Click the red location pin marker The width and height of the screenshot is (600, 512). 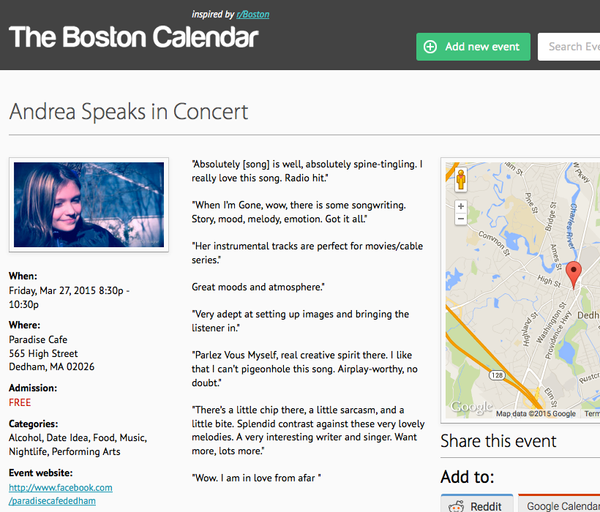click(x=573, y=275)
